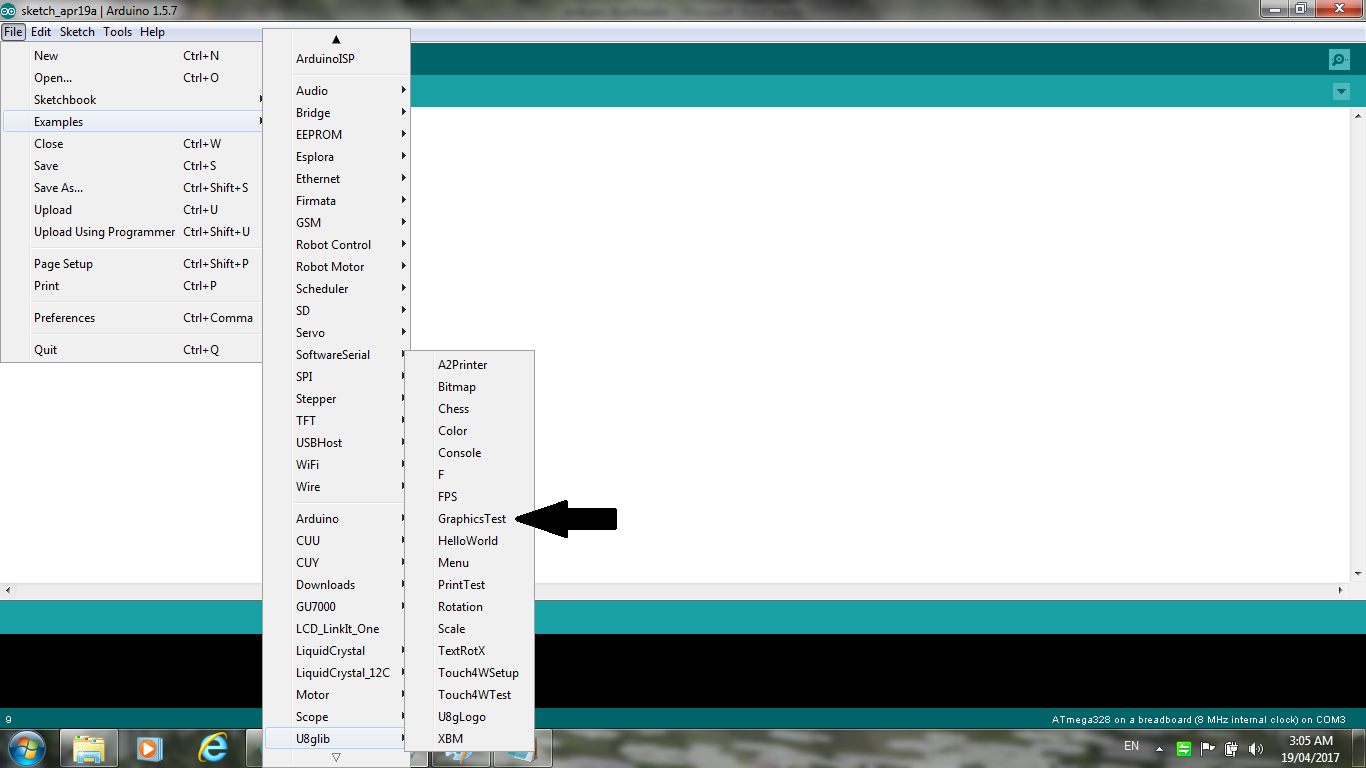This screenshot has width=1366, height=768.
Task: Choose Quit from File menu
Action: (133, 350)
